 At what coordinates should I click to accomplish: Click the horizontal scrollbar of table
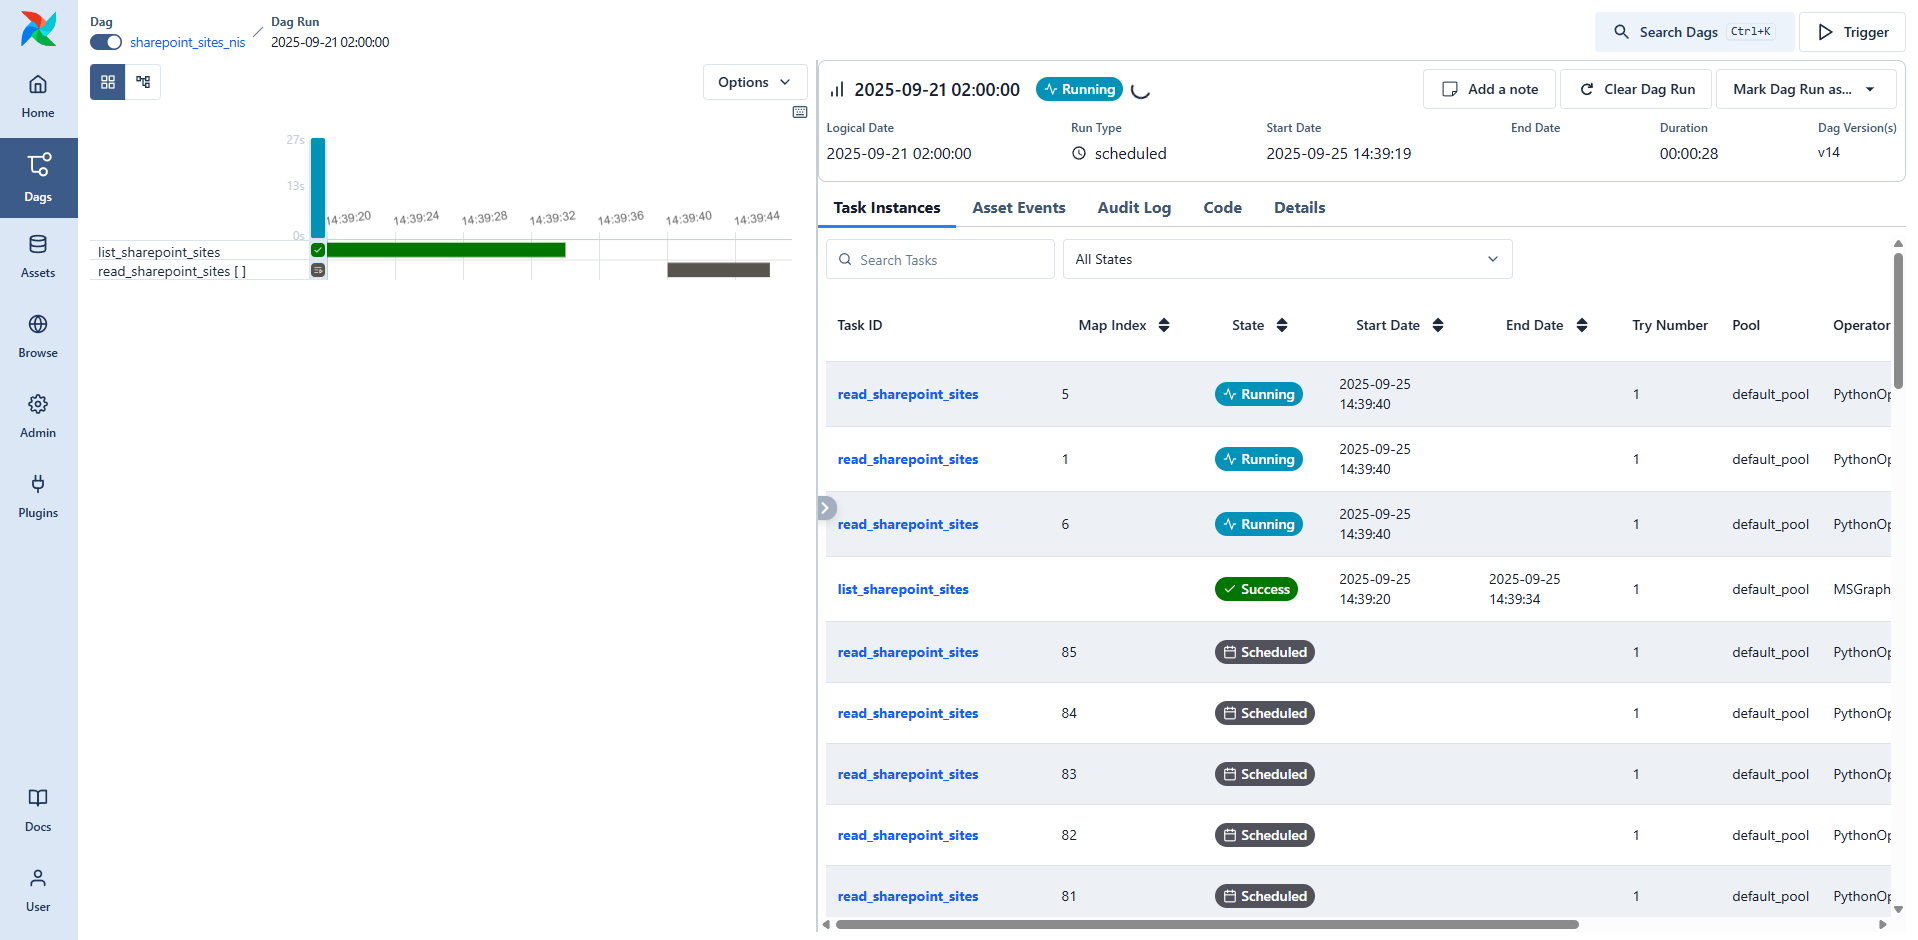coord(1207,924)
